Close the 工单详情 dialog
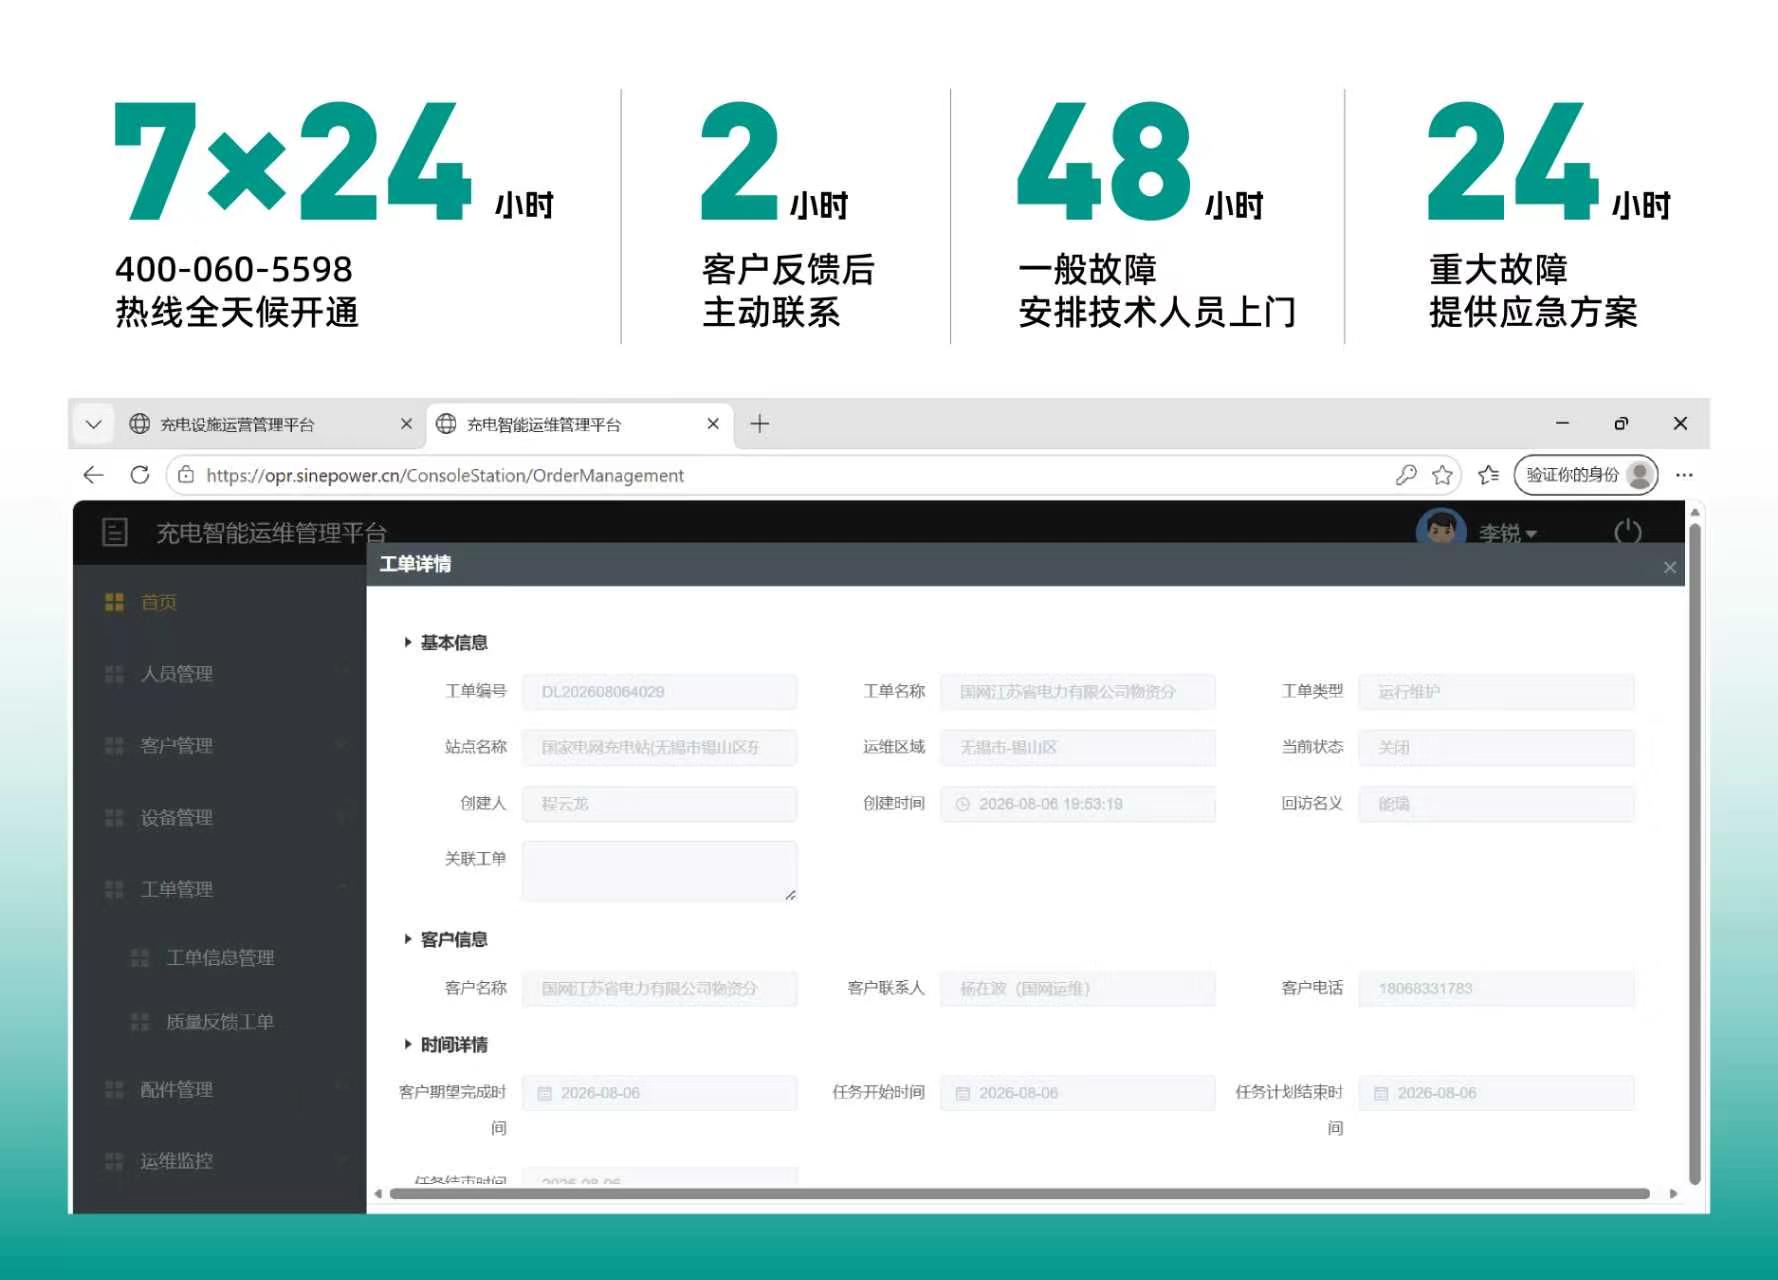The image size is (1778, 1280). pos(1670,567)
